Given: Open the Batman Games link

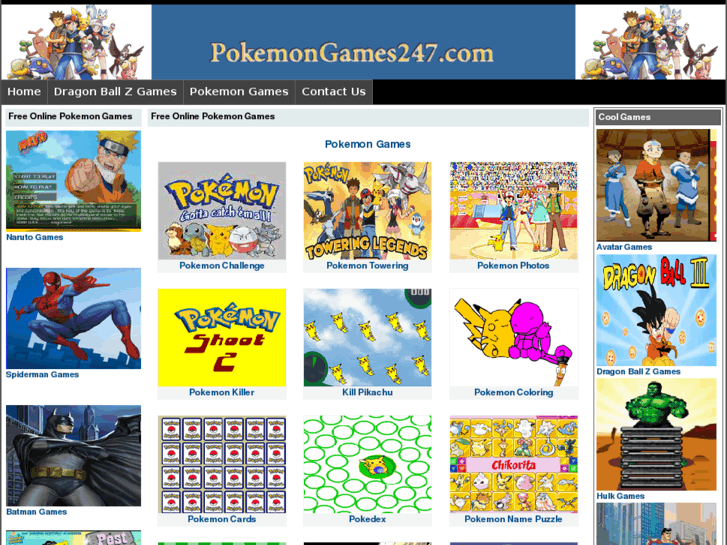Looking at the screenshot, I should point(37,512).
